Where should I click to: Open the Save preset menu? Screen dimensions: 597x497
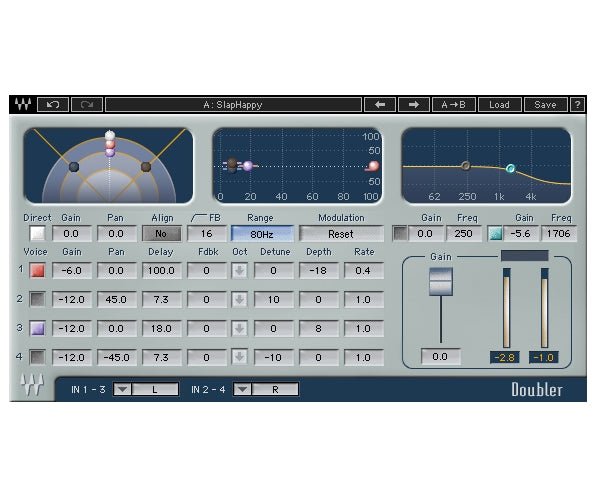[x=545, y=104]
